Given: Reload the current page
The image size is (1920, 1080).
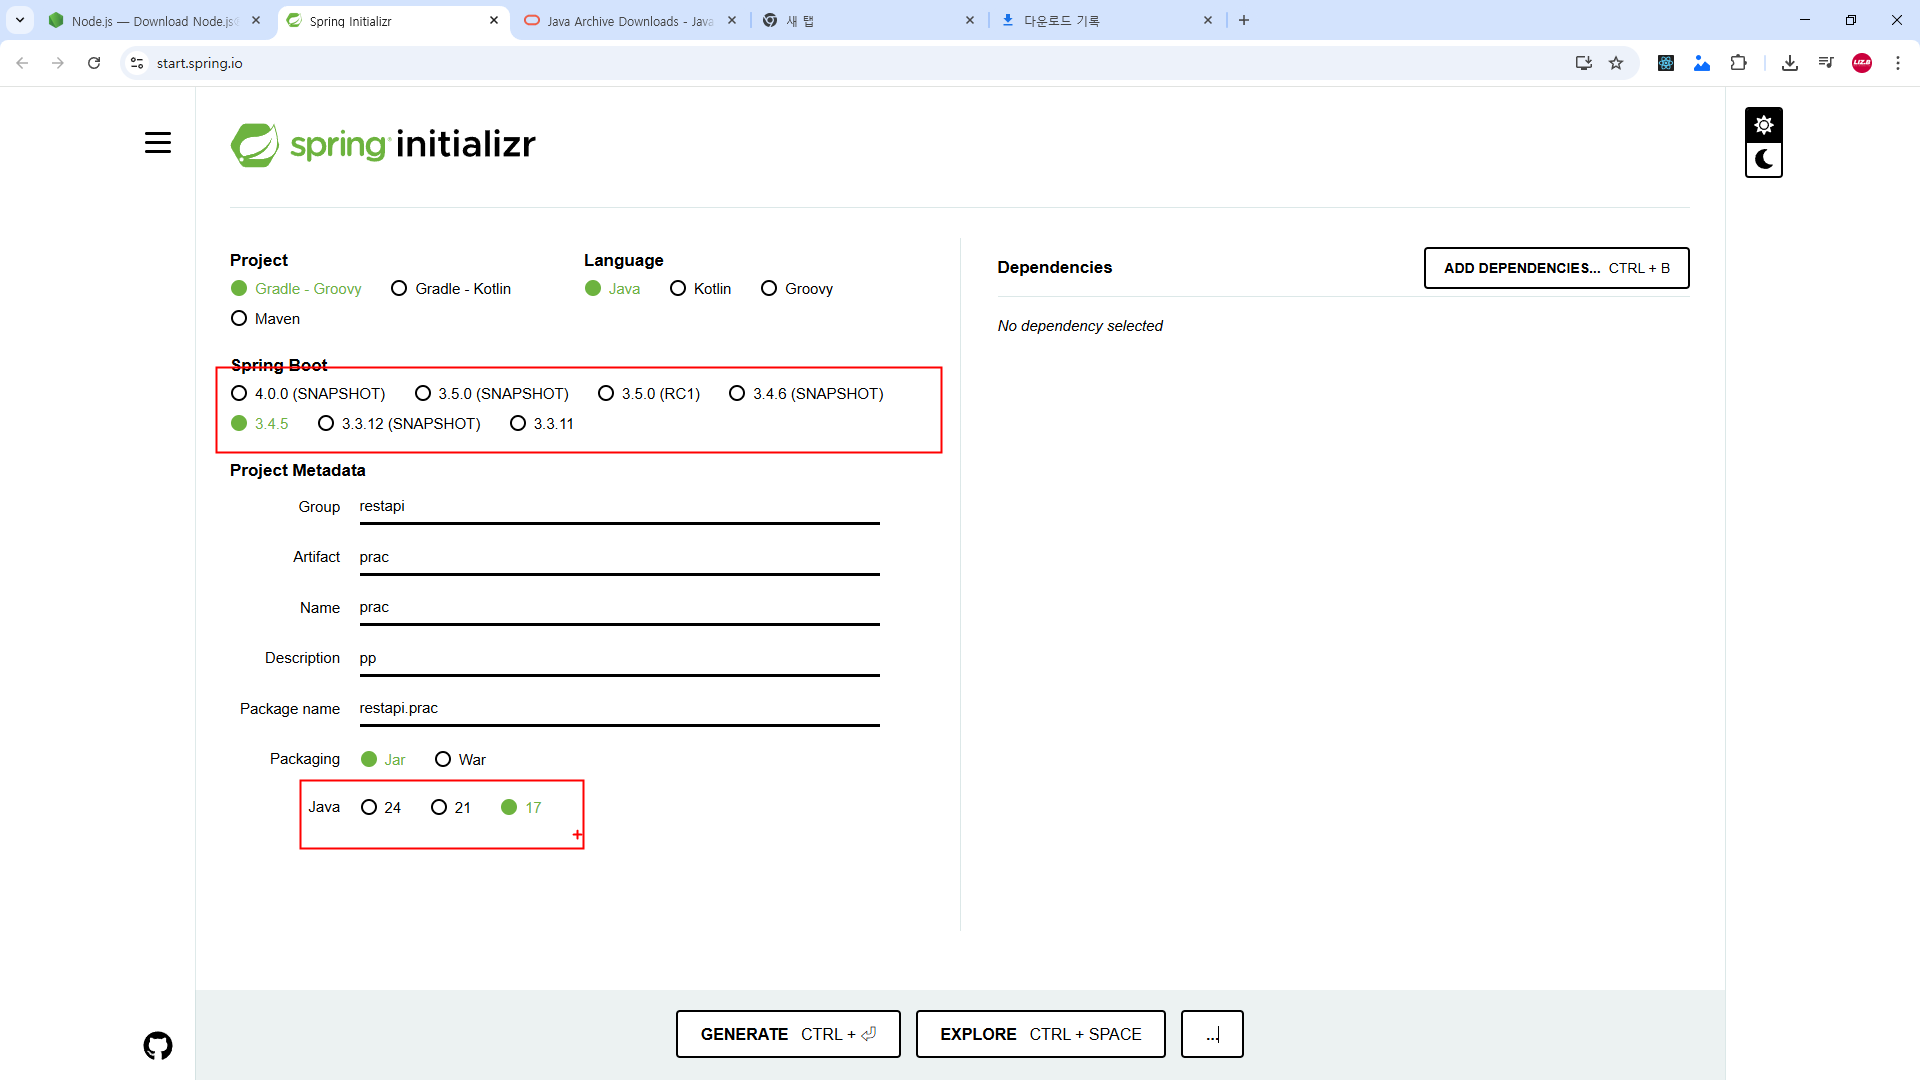Looking at the screenshot, I should click(x=94, y=63).
